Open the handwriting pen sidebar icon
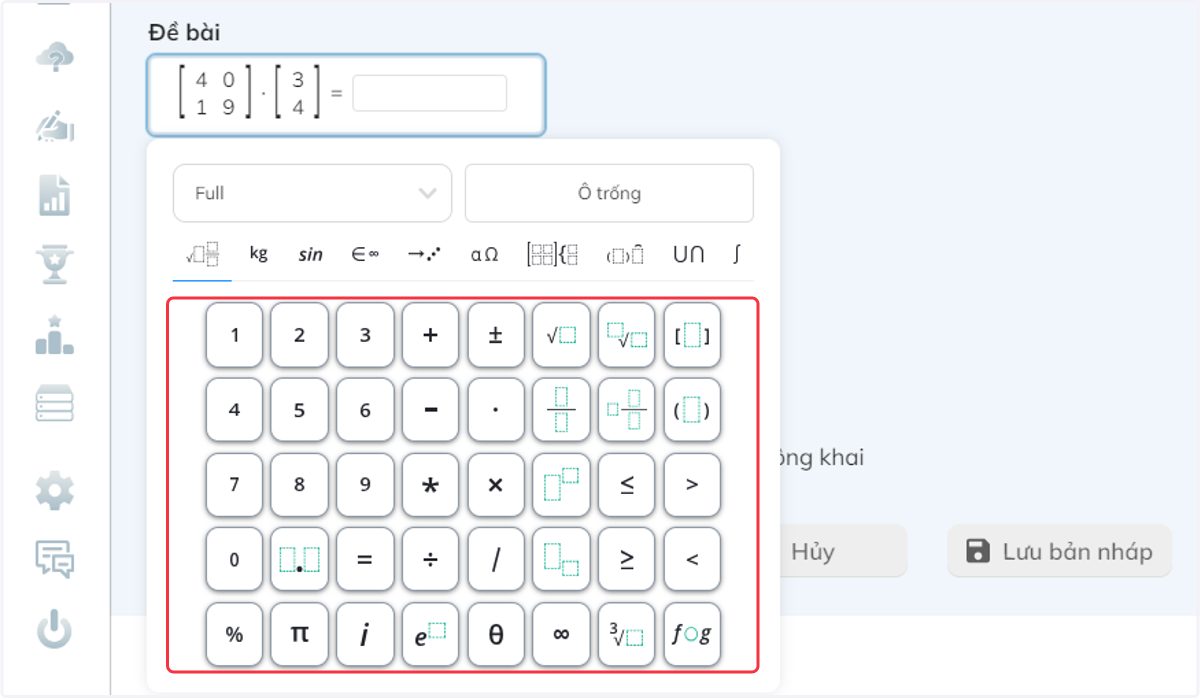The width and height of the screenshot is (1200, 698). click(x=55, y=126)
